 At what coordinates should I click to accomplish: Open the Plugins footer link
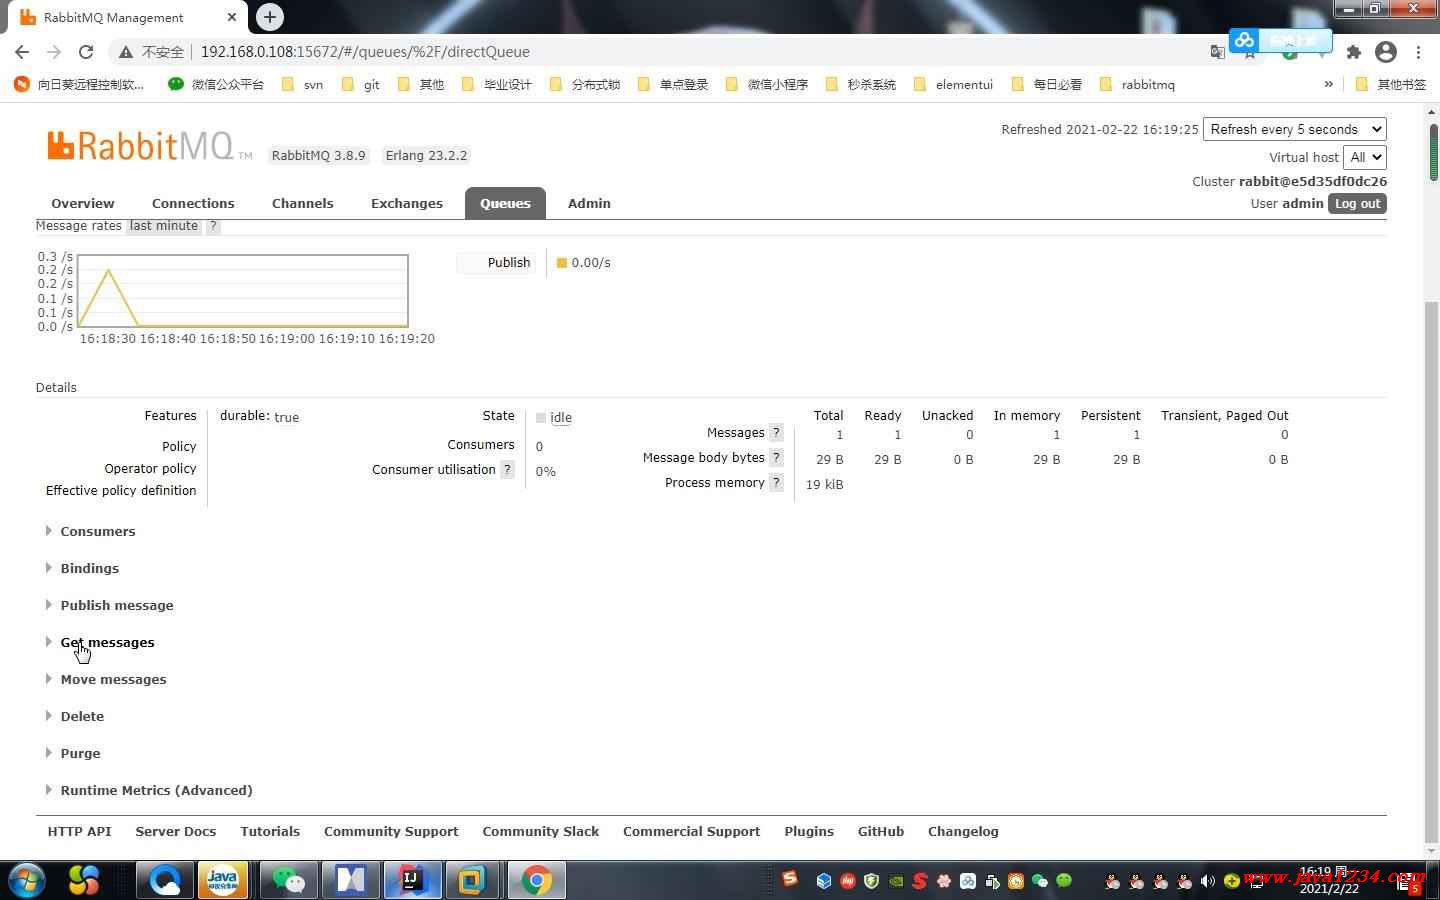pyautogui.click(x=809, y=831)
